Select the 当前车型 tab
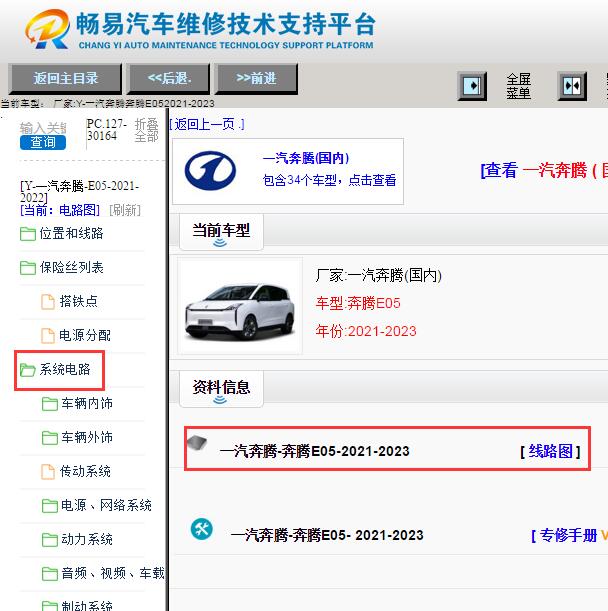608x611 pixels. point(221,232)
